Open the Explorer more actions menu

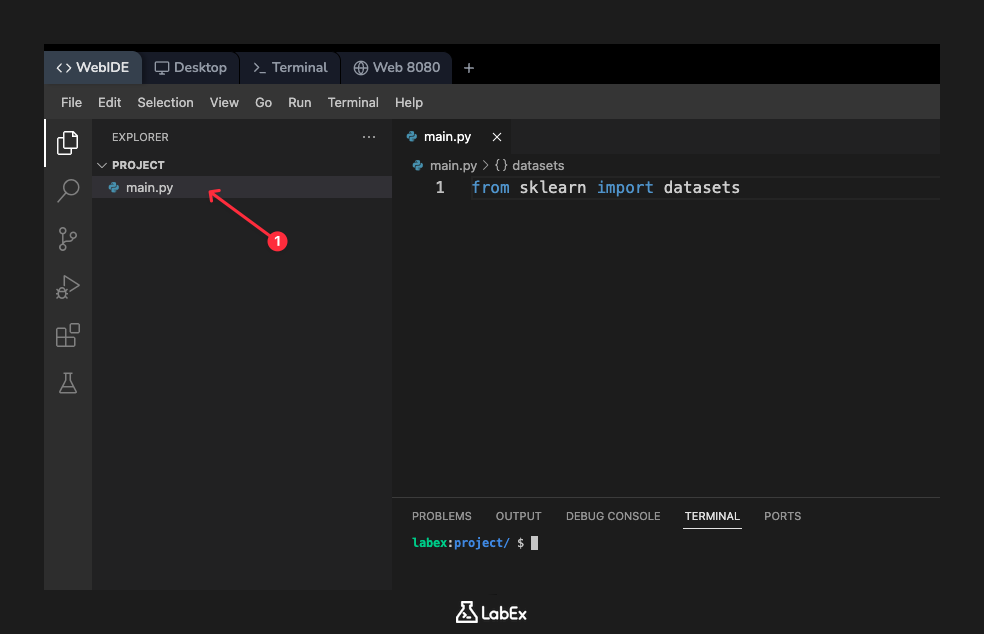369,137
